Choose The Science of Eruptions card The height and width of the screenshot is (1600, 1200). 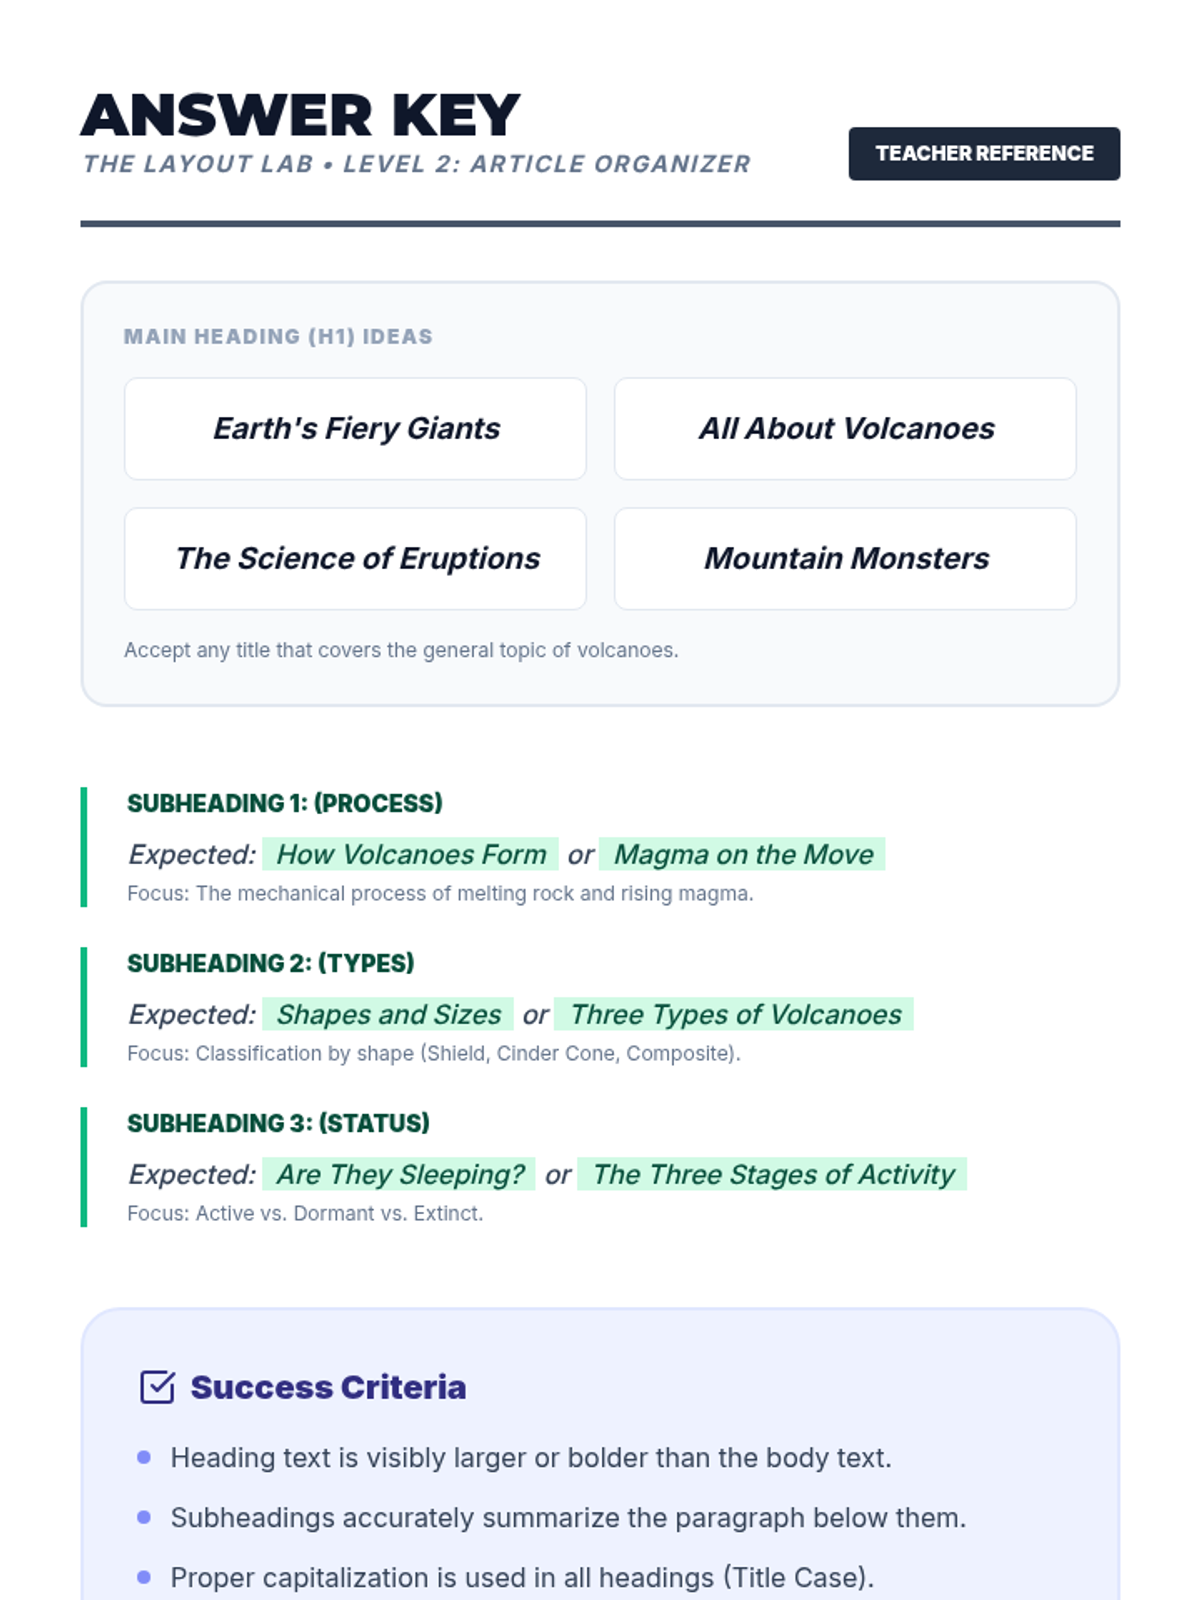[355, 559]
